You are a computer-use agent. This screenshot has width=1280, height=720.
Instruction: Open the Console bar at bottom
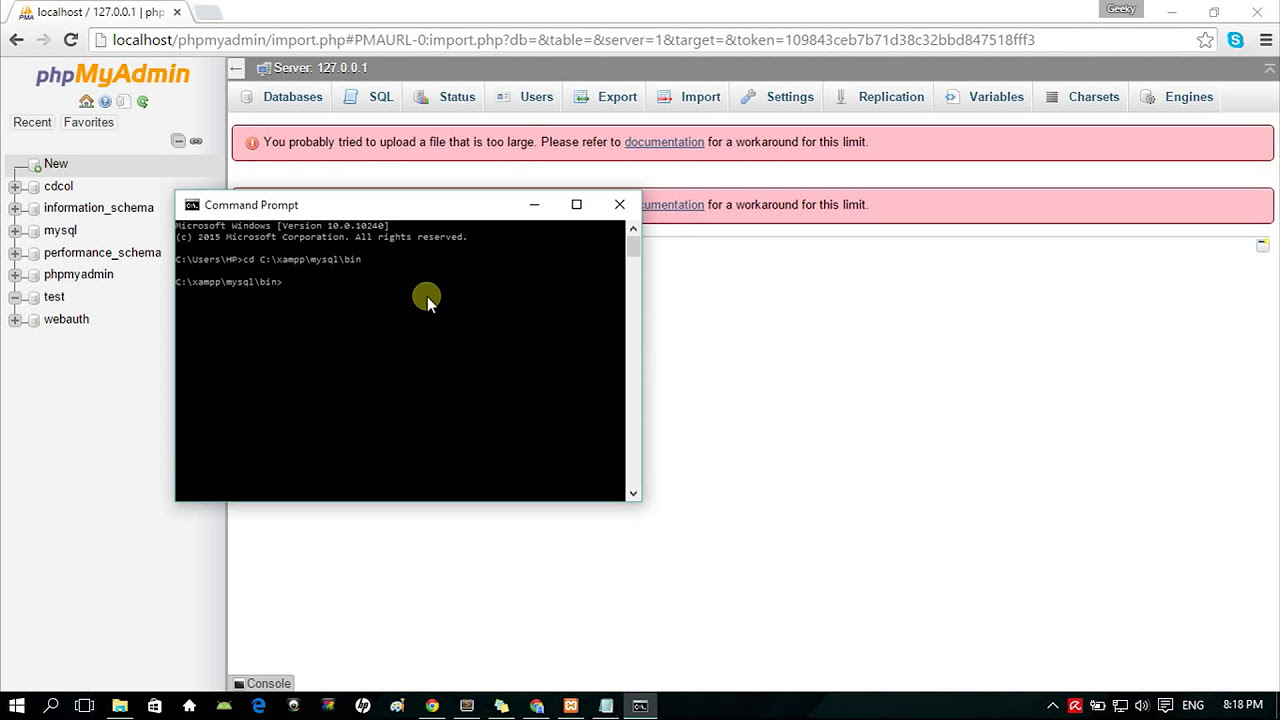[x=262, y=684]
